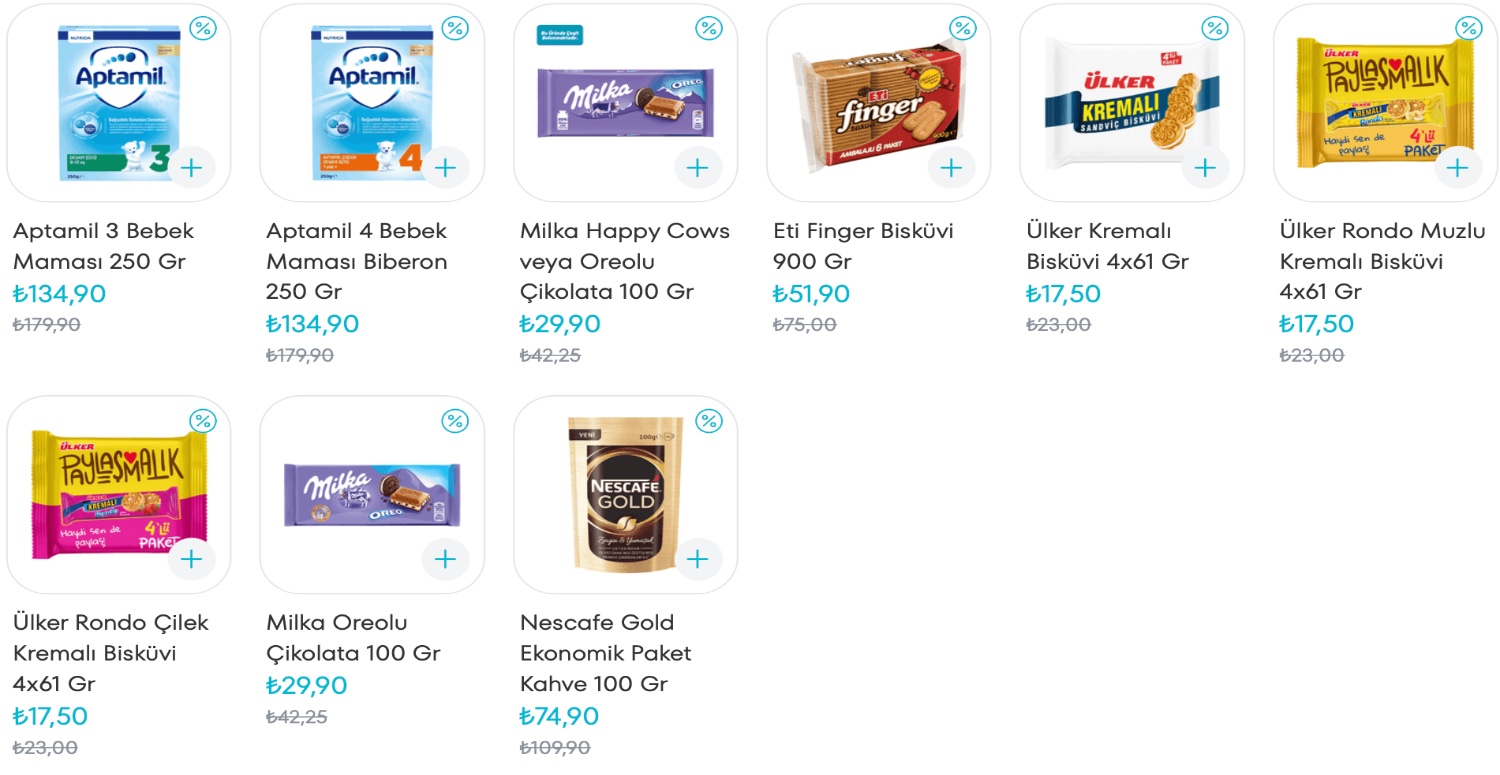
Task: Click discount badge on Nescafe Gold card
Action: click(709, 421)
